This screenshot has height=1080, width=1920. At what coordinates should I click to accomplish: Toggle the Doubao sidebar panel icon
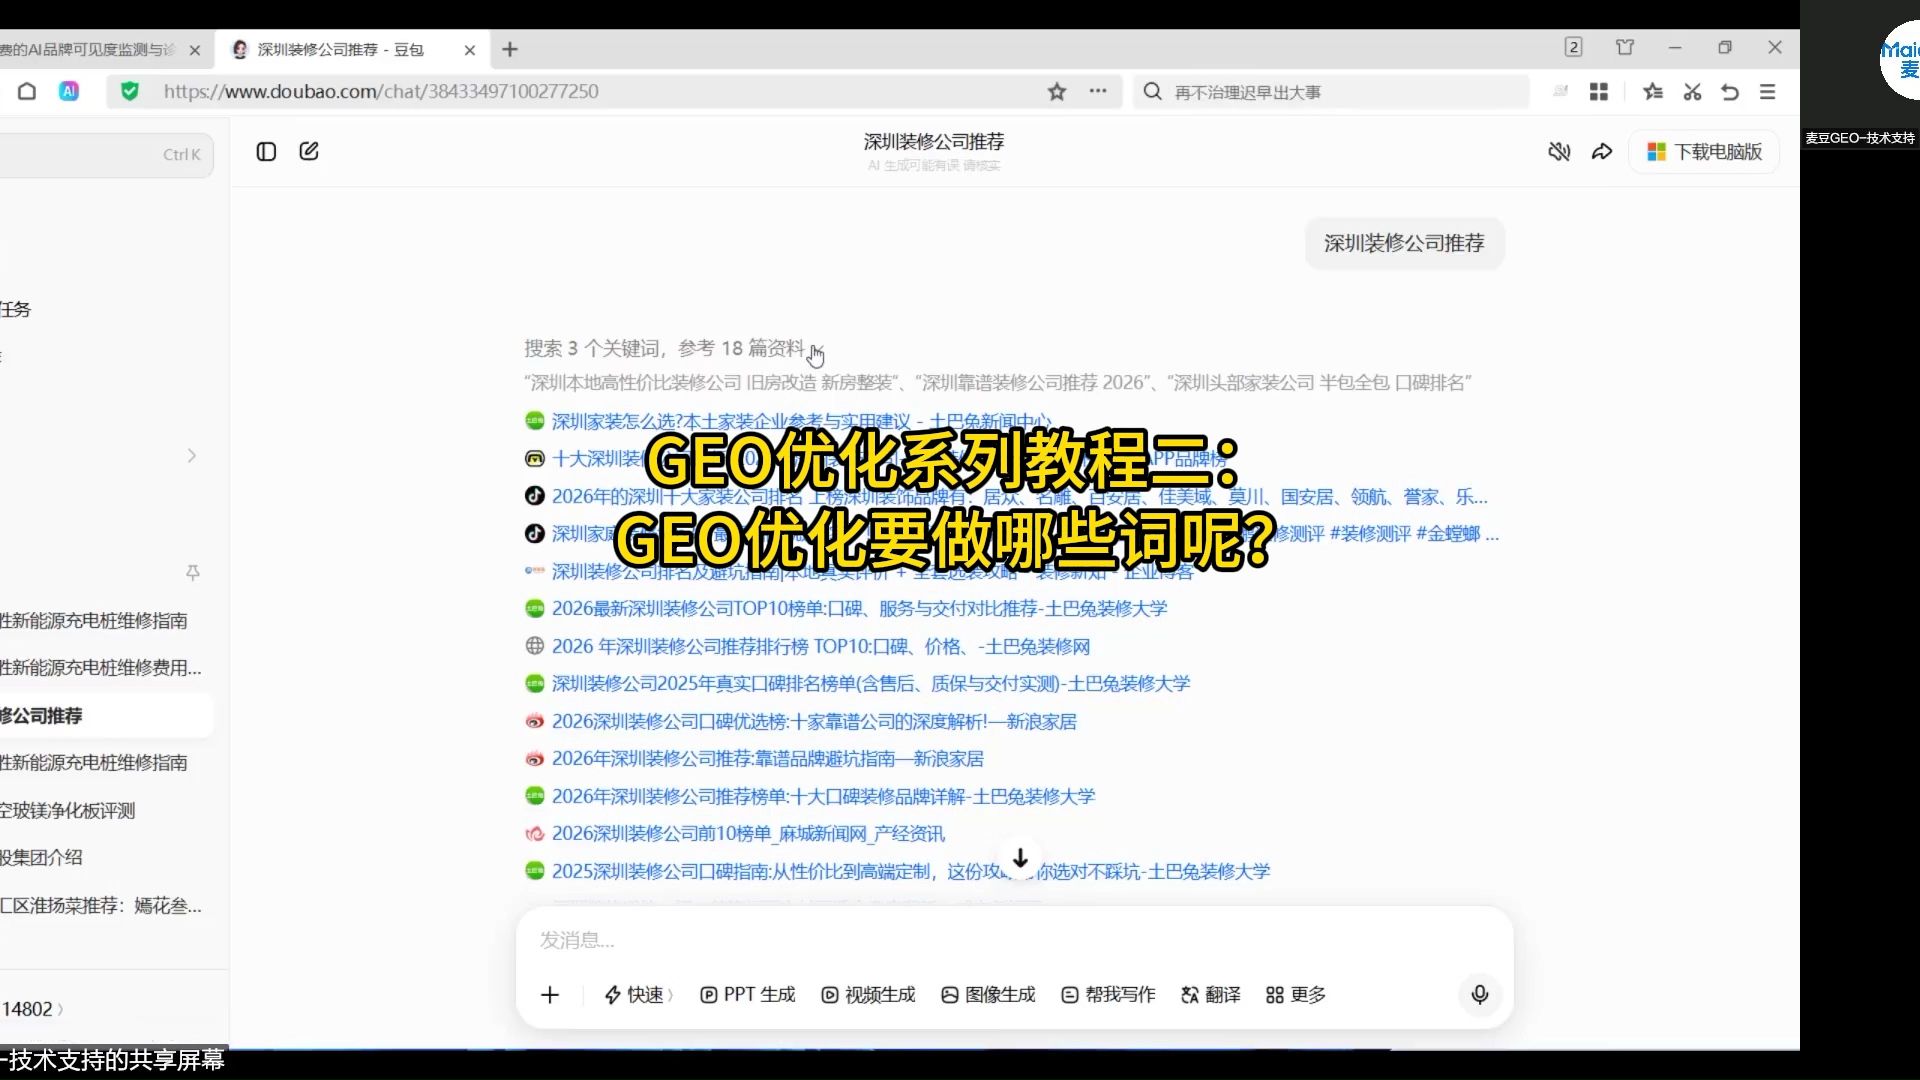coord(266,152)
